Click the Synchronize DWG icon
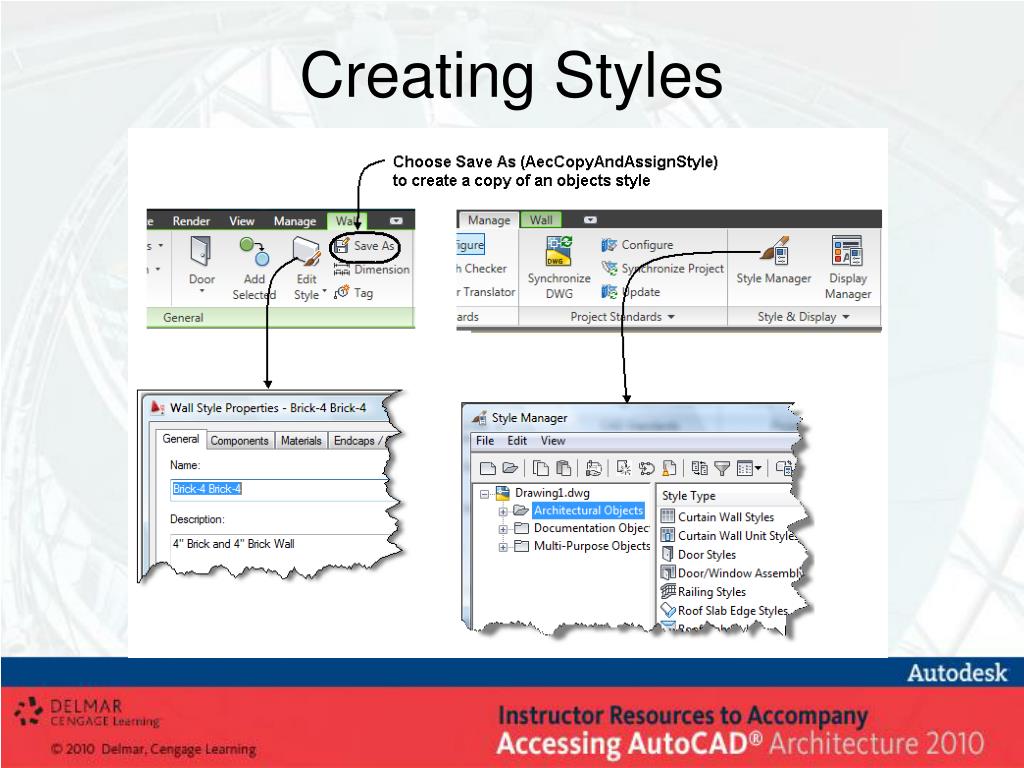Viewport: 1024px width, 768px height. pyautogui.click(x=559, y=251)
